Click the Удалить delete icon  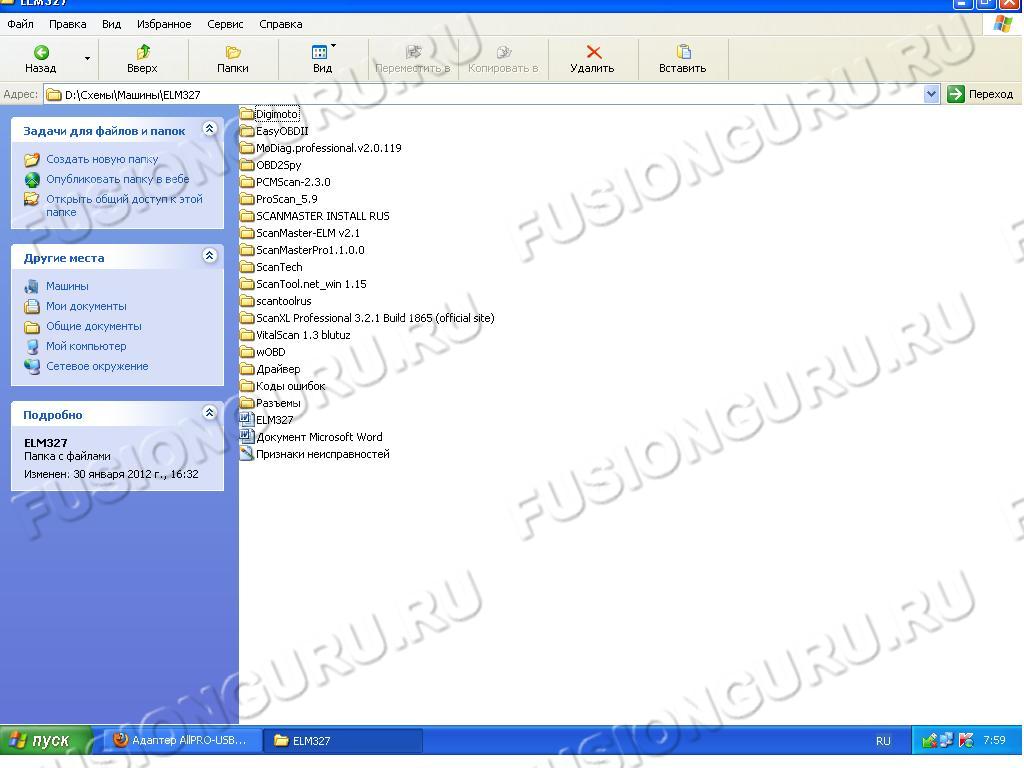coord(593,52)
